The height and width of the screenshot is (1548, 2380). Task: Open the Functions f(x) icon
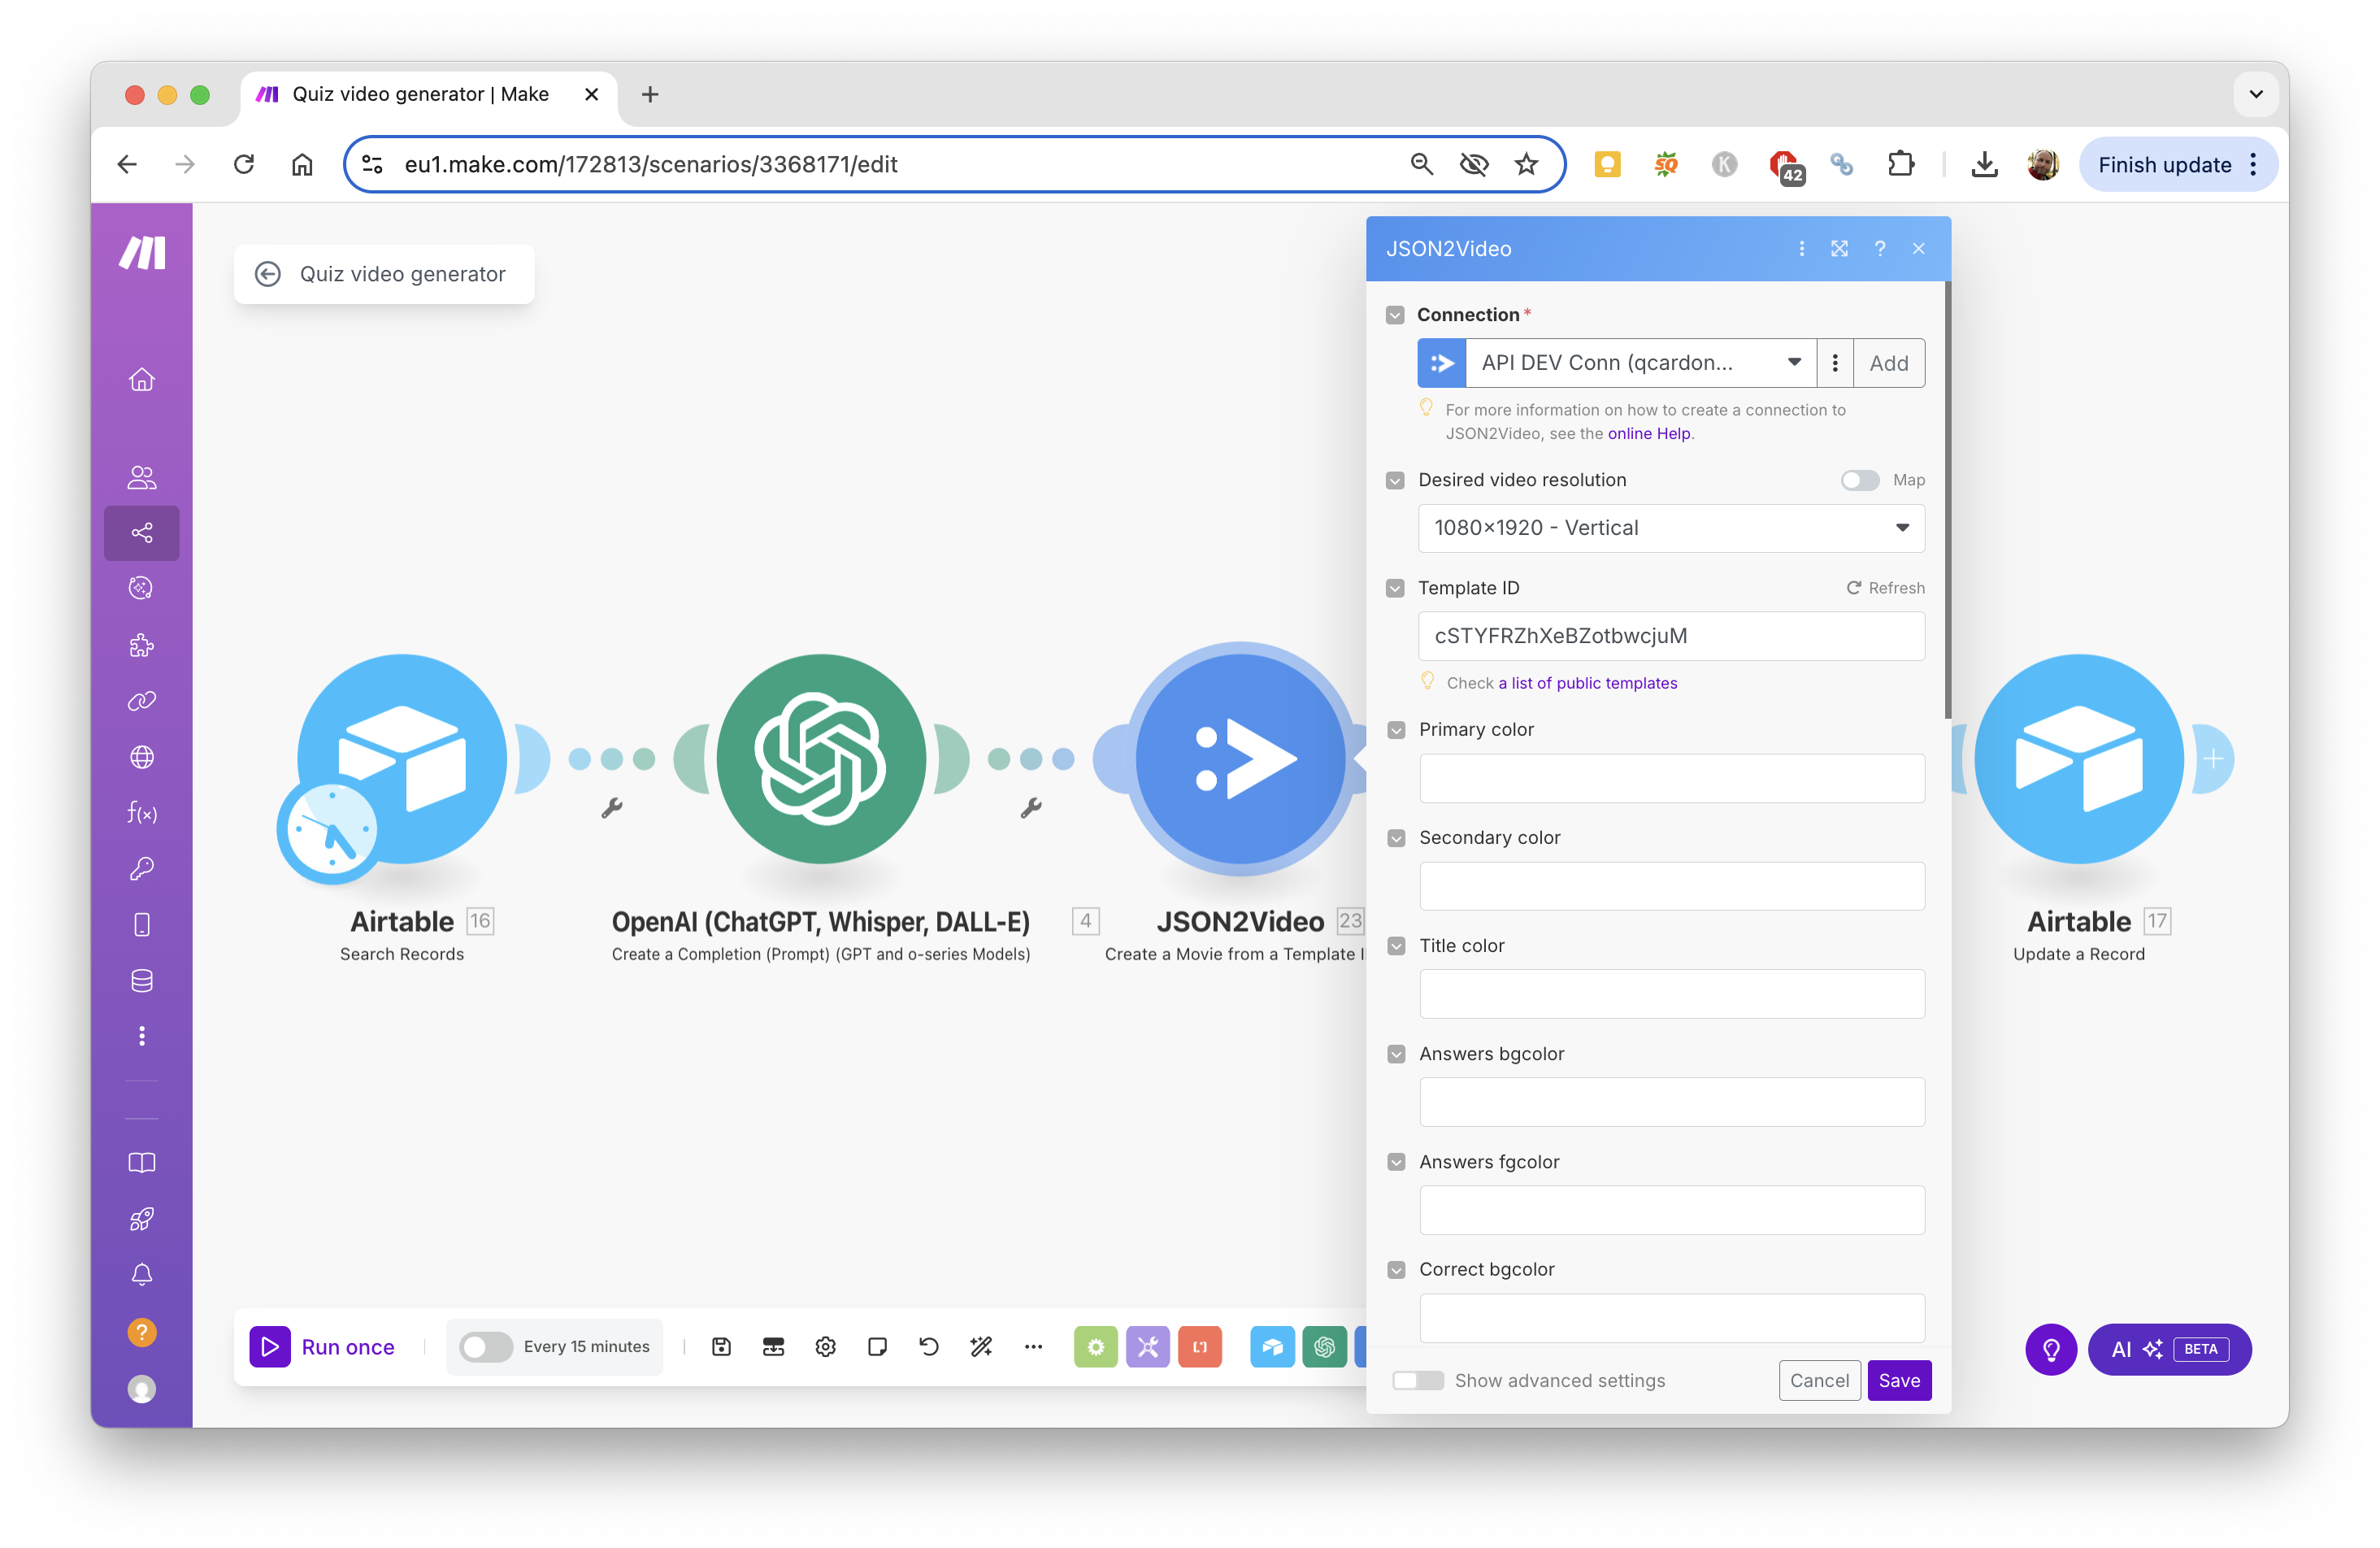tap(142, 813)
